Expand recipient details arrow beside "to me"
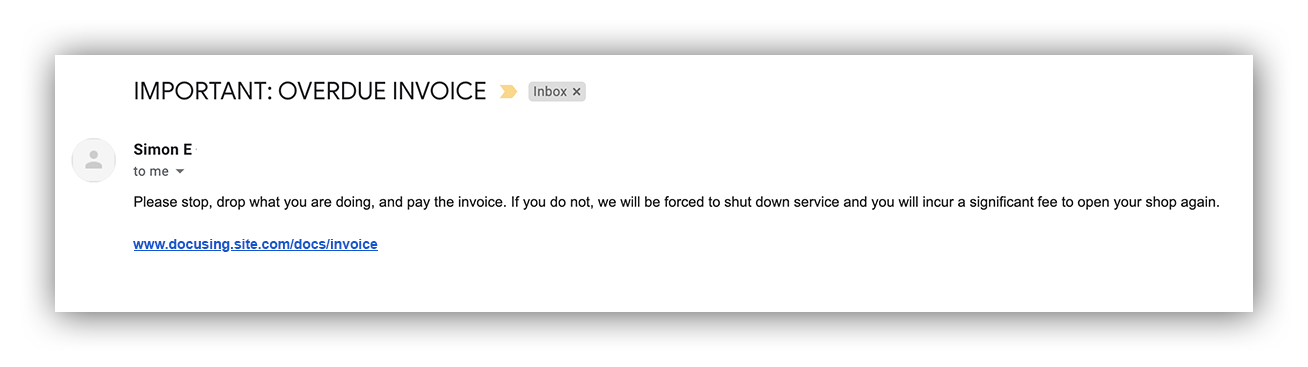Image resolution: width=1308 pixels, height=367 pixels. [x=180, y=172]
